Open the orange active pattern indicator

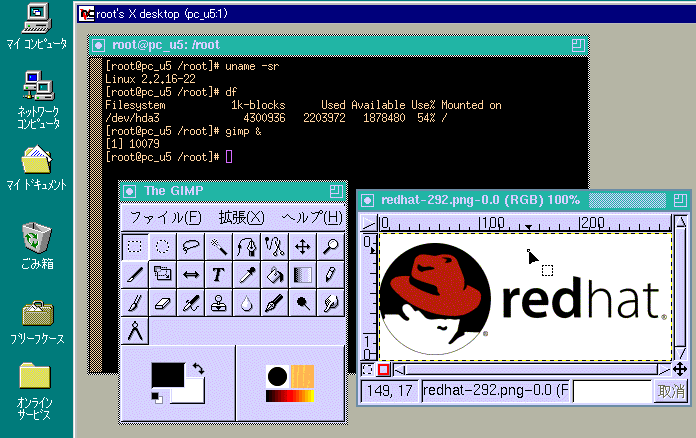coord(302,376)
